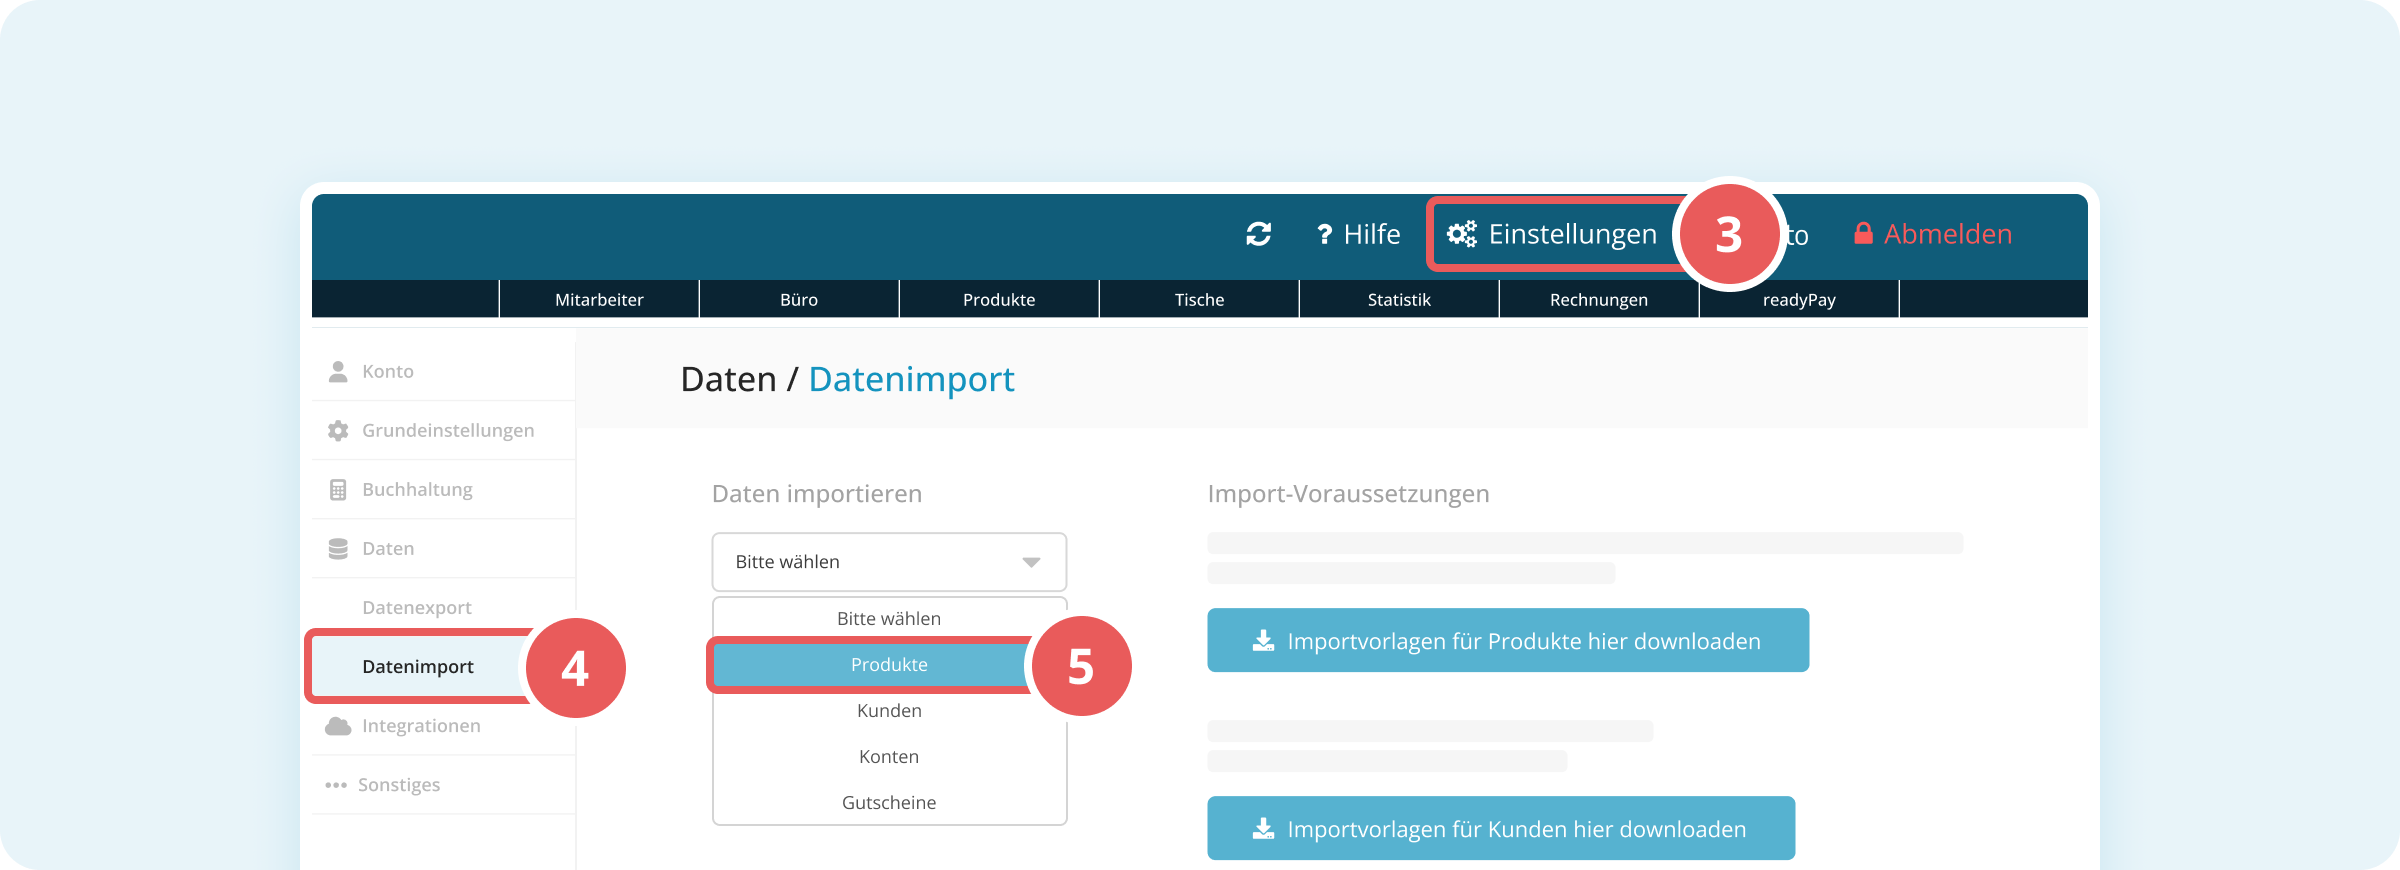The image size is (2400, 870).
Task: Open the 'Bitte wählen' import dropdown
Action: click(889, 562)
